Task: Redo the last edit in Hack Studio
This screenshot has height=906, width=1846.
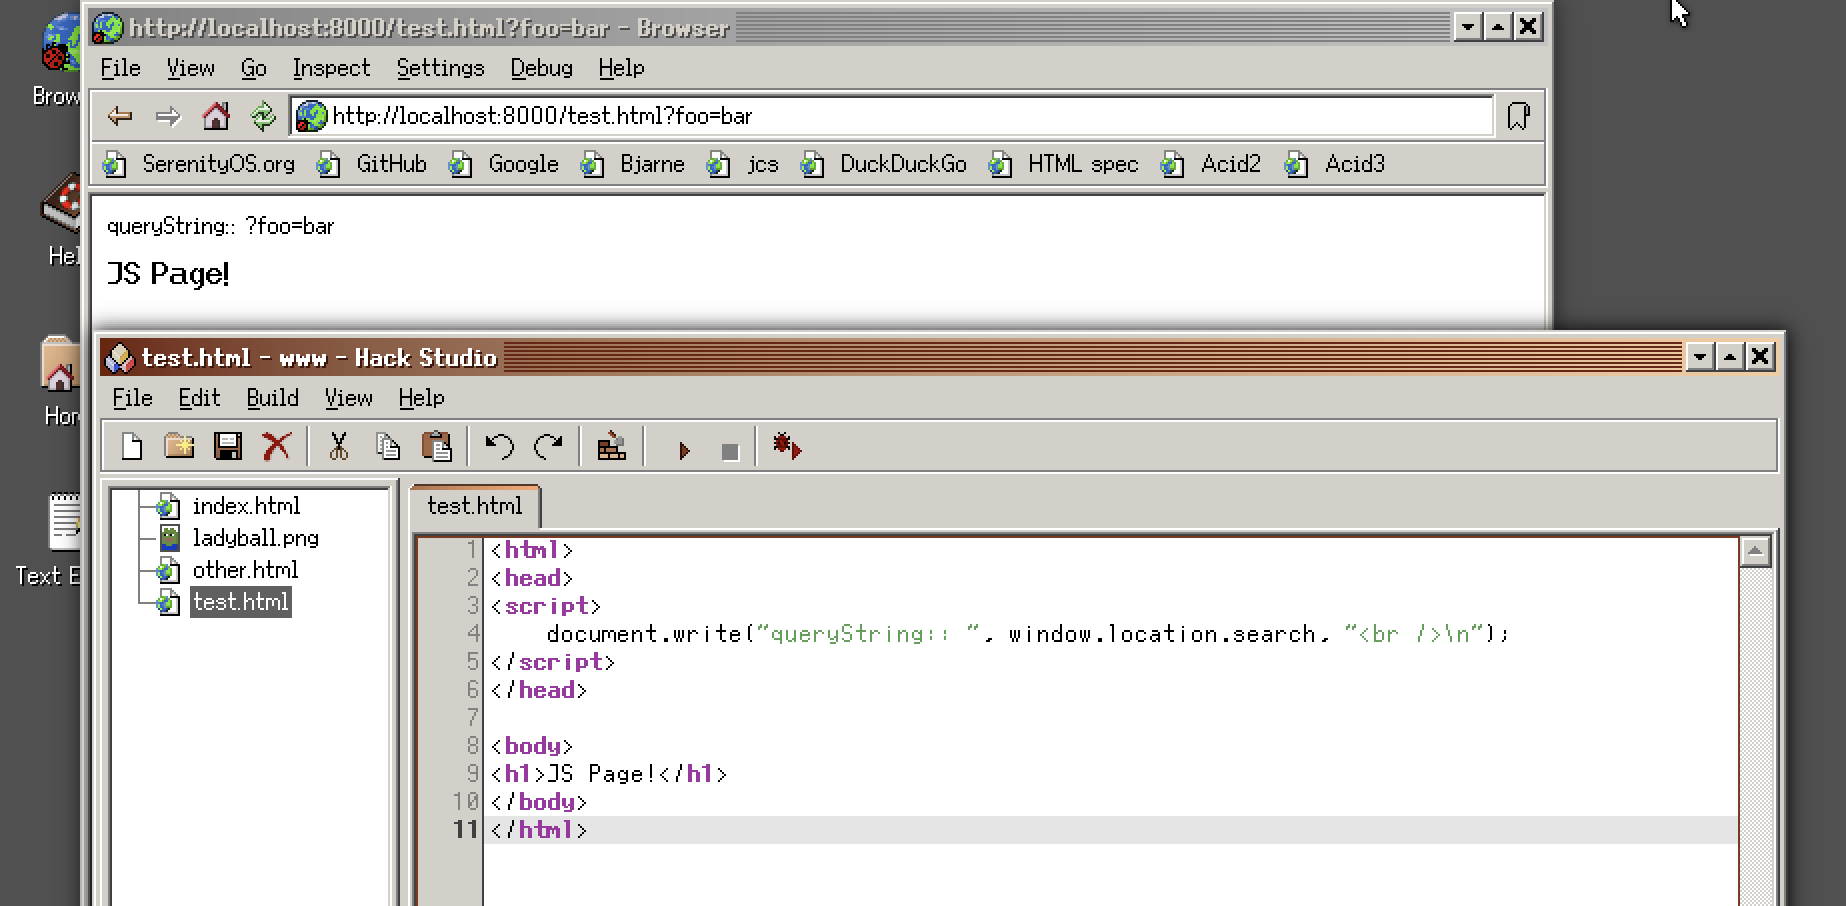Action: (548, 446)
